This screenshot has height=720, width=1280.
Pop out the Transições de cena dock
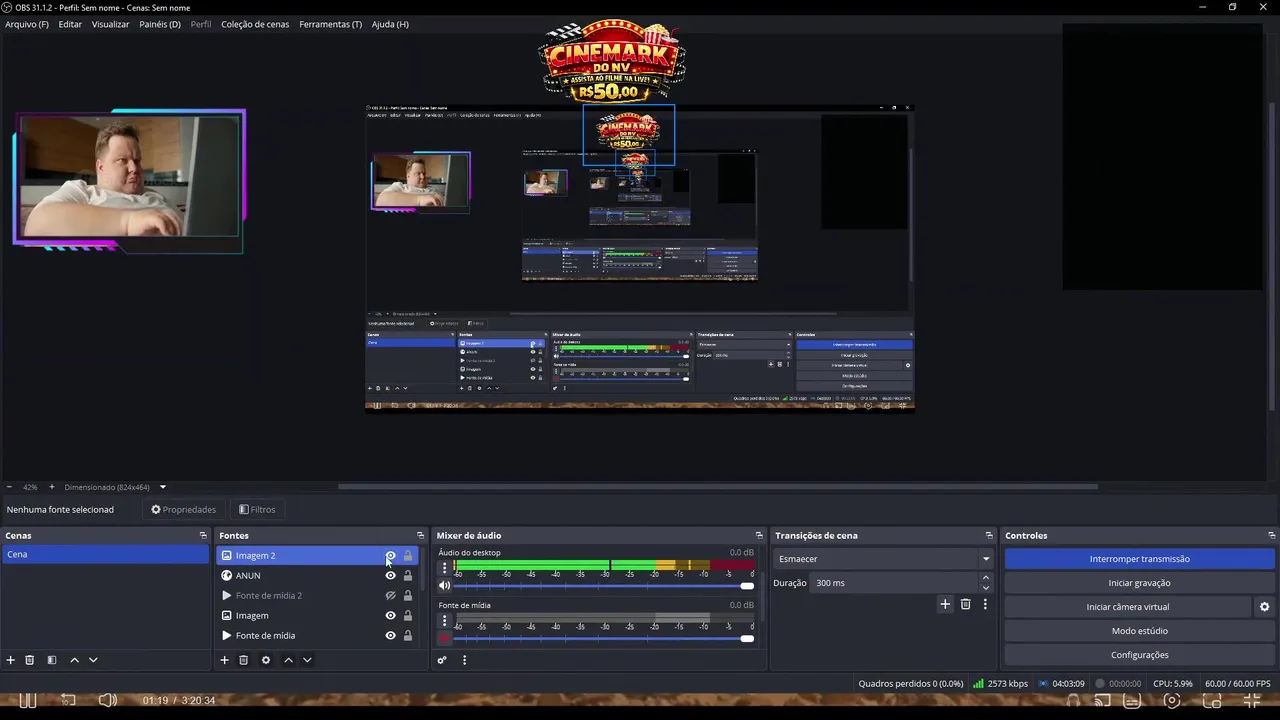989,536
